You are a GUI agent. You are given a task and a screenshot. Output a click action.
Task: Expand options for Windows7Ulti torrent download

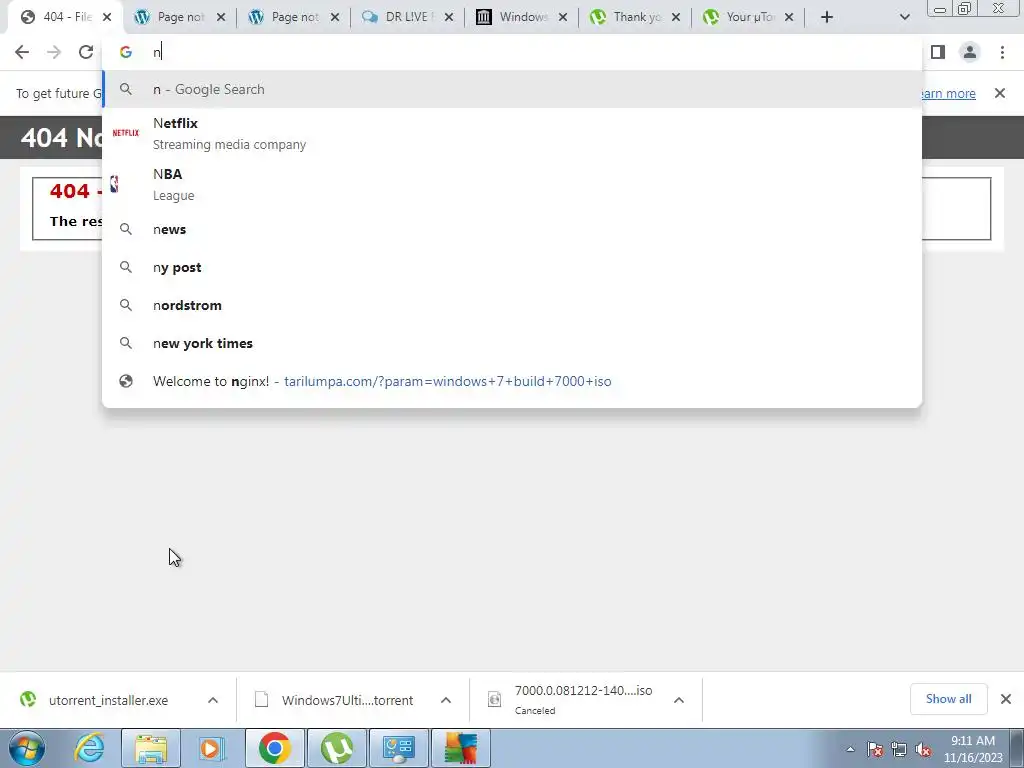pyautogui.click(x=446, y=700)
